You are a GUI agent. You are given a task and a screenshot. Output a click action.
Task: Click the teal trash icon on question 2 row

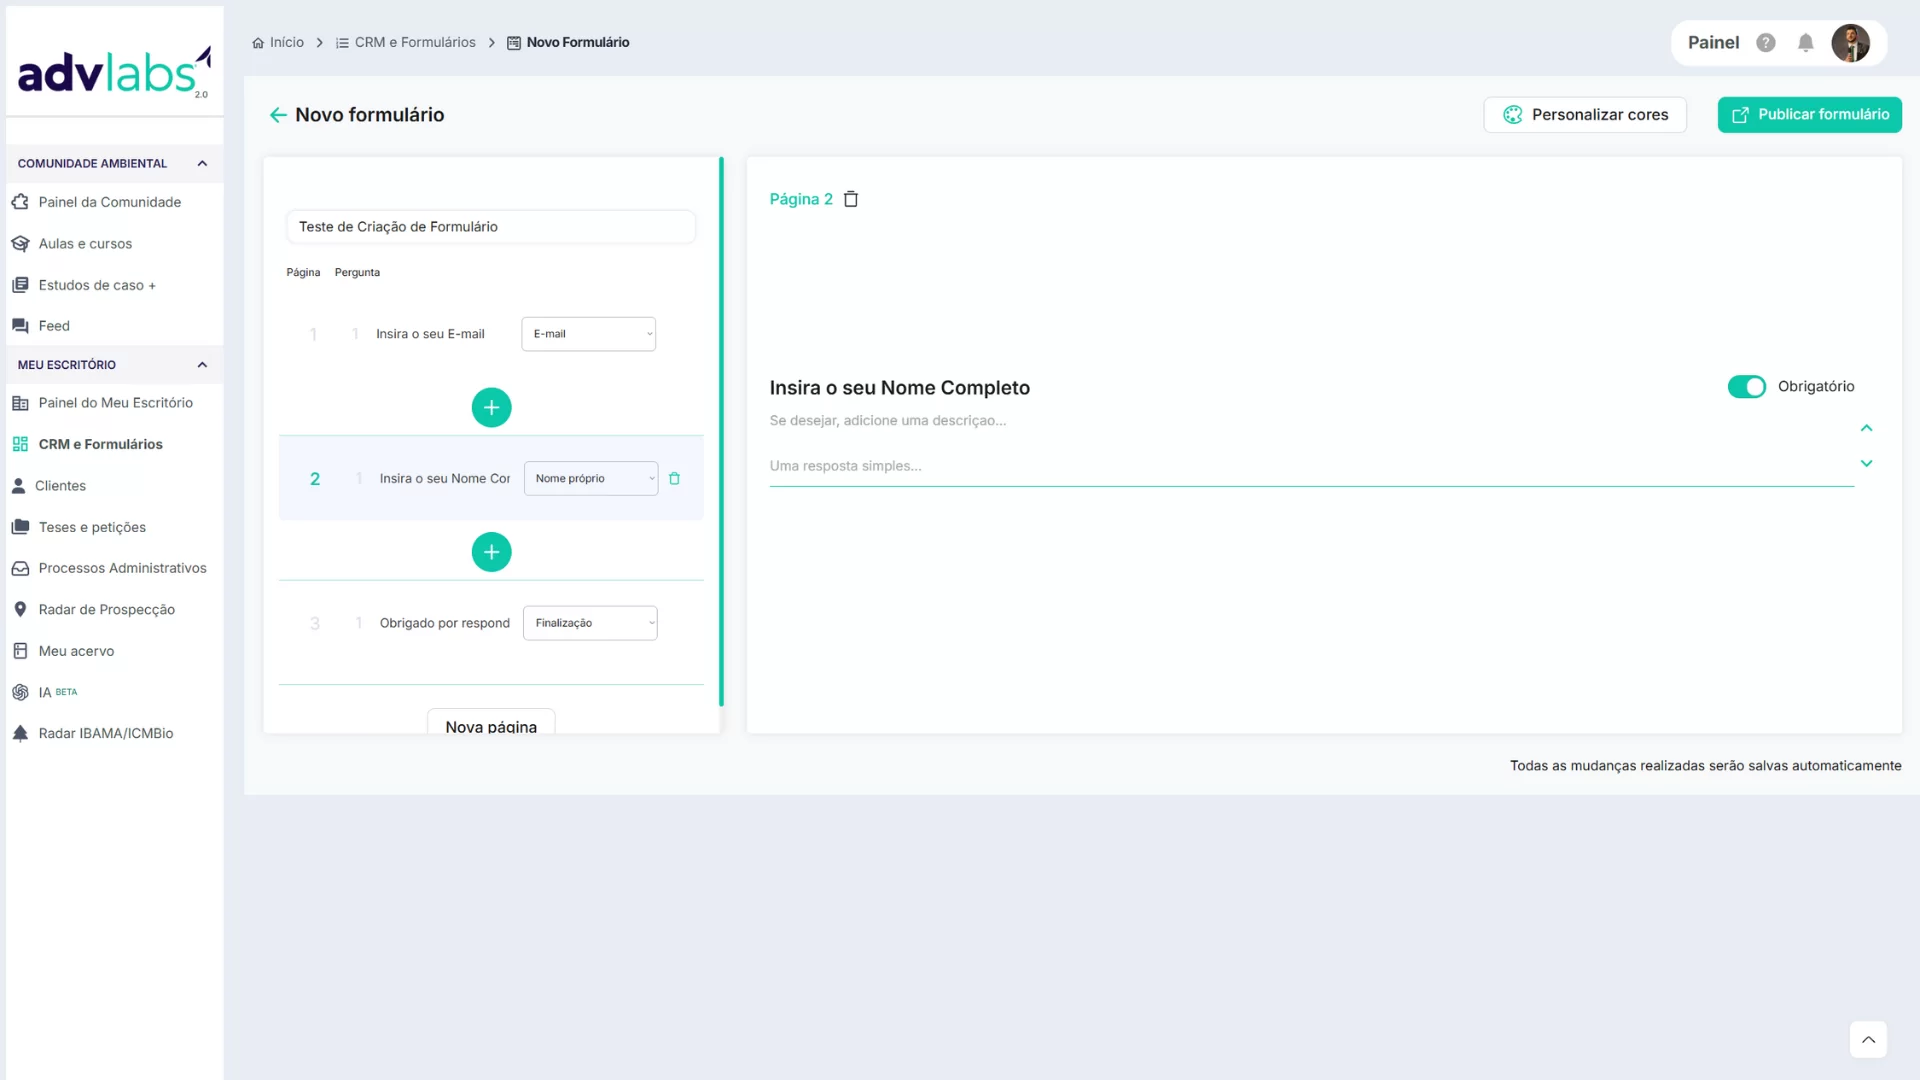(x=674, y=479)
